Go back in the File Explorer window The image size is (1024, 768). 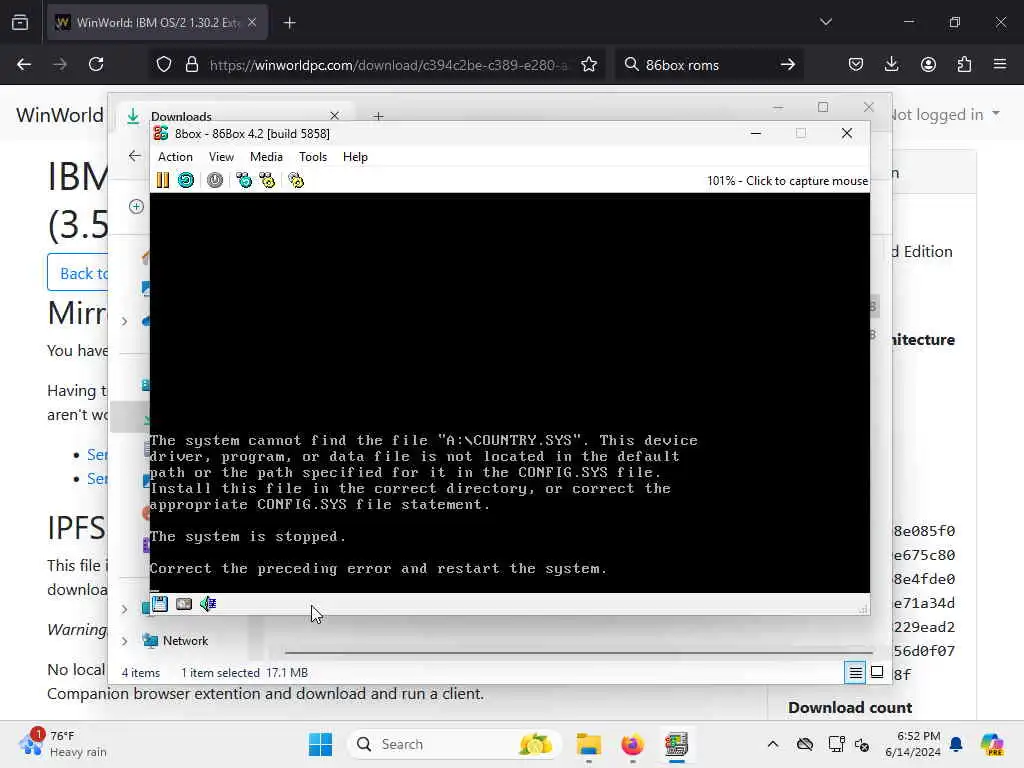tap(135, 155)
